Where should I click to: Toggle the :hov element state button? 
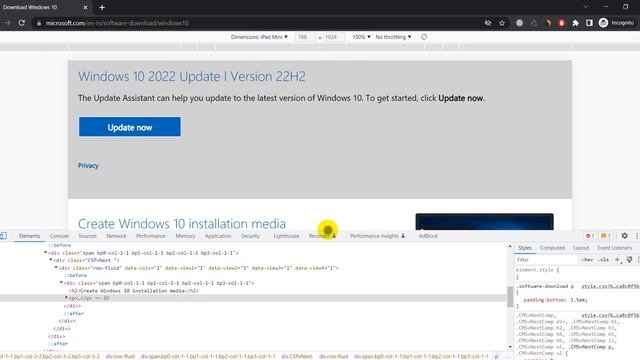point(587,260)
